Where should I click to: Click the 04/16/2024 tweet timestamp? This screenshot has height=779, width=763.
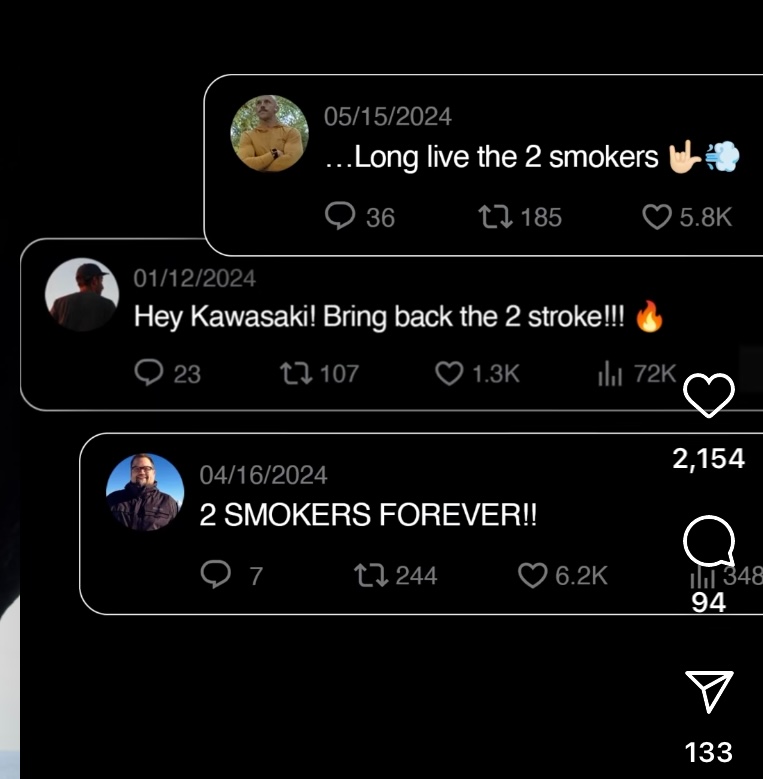(x=263, y=476)
